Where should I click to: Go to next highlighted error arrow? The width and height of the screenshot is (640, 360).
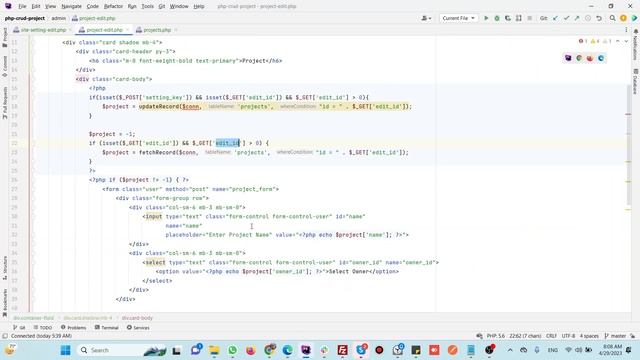pos(626,41)
